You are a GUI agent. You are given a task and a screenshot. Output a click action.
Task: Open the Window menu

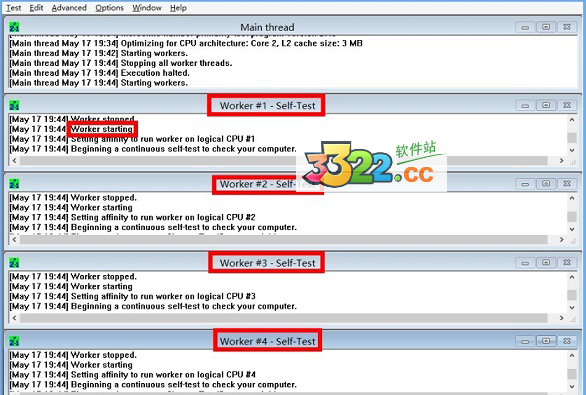[146, 7]
